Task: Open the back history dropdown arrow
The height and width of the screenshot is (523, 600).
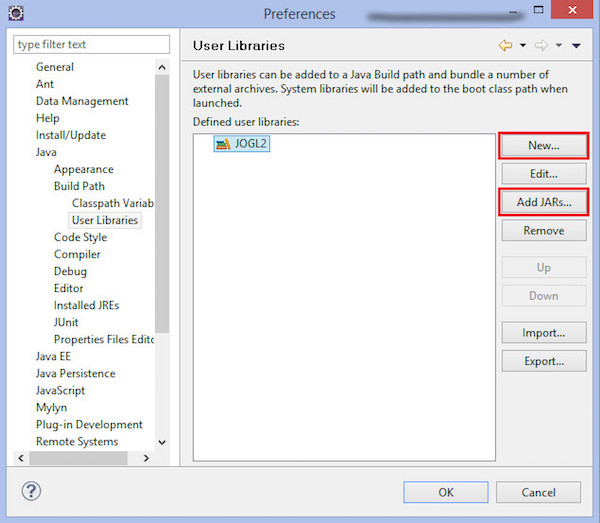Action: 521,46
